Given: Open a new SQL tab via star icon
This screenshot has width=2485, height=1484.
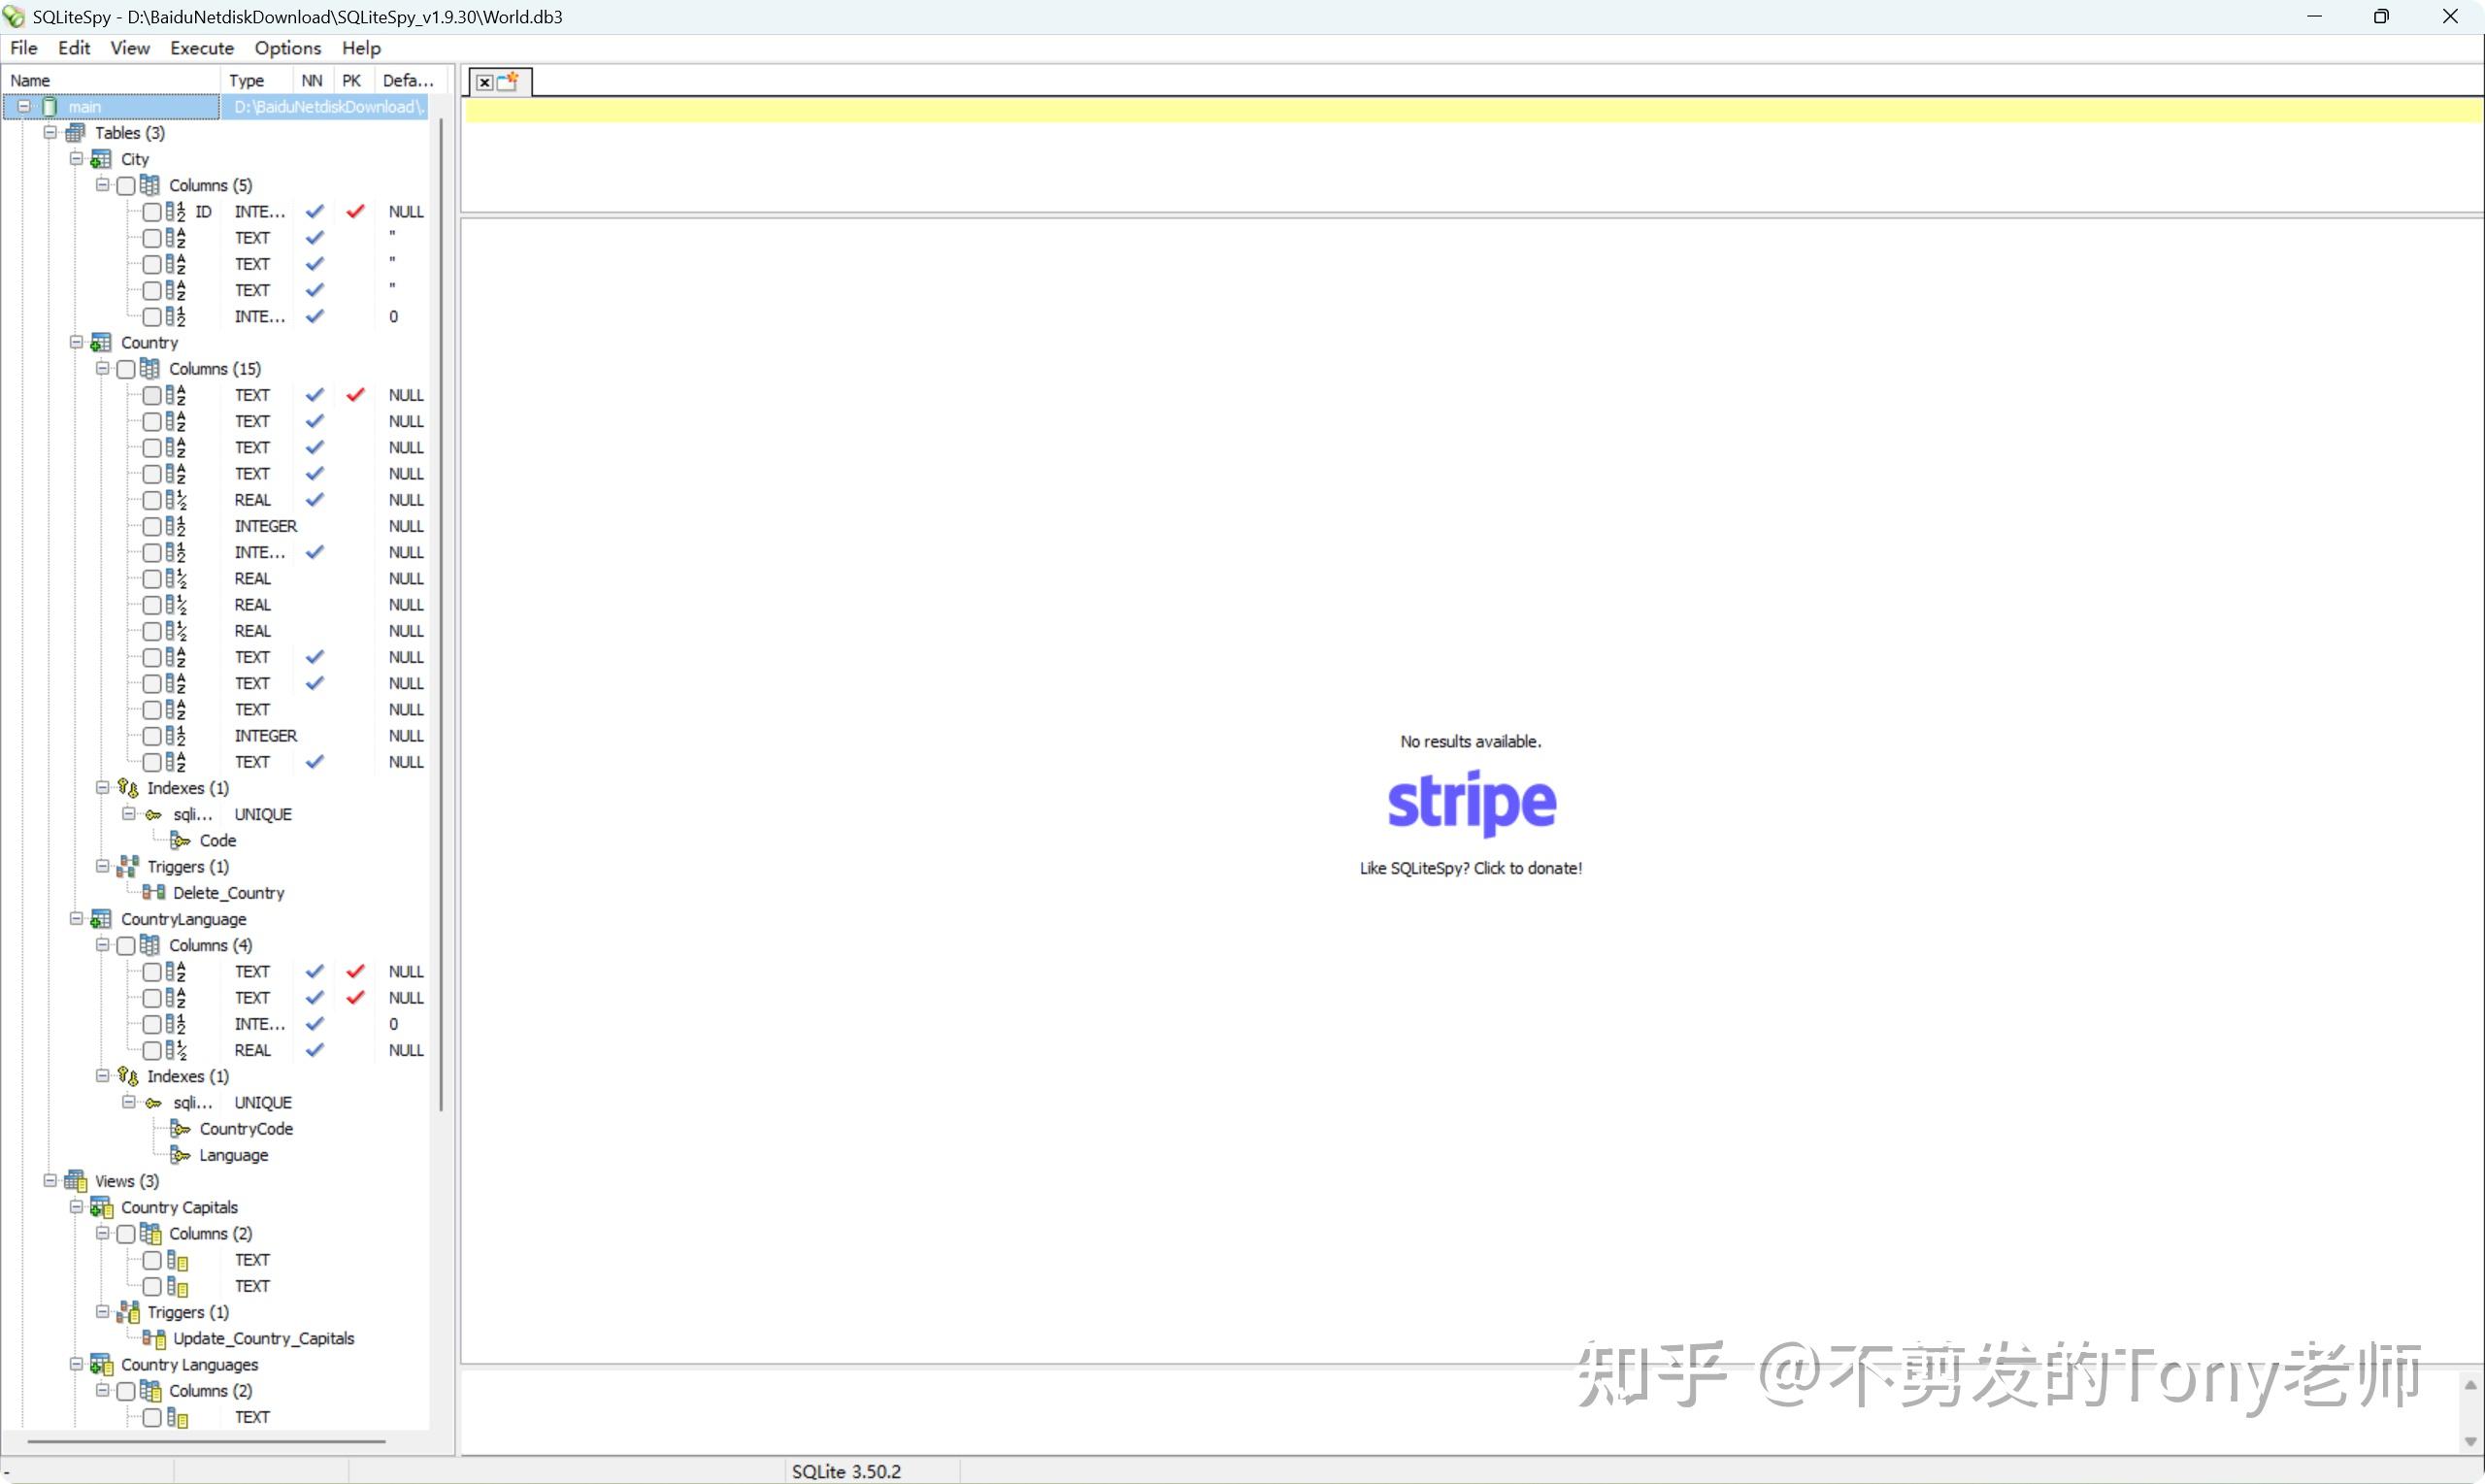Looking at the screenshot, I should 509,82.
